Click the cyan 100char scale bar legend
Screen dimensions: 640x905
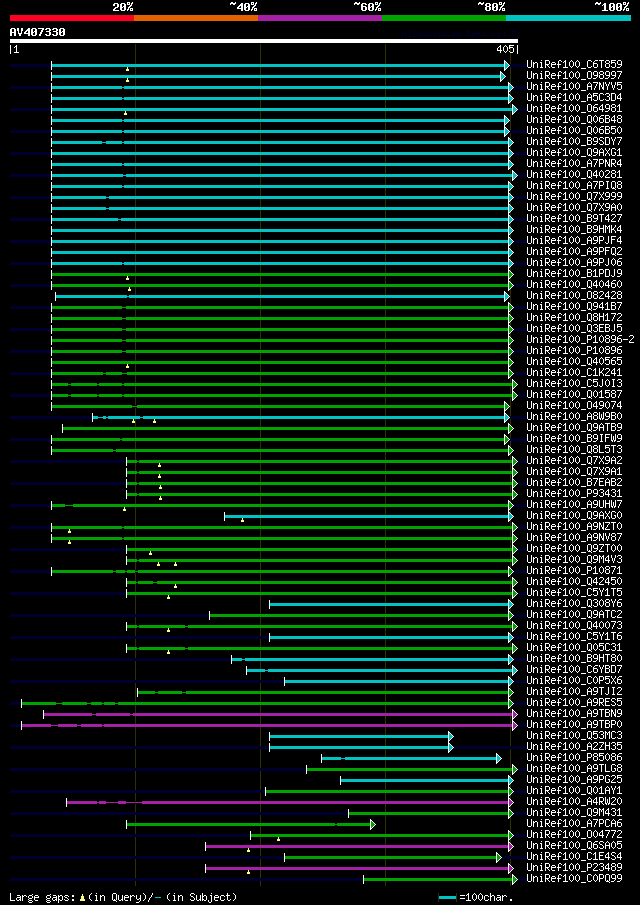(448, 897)
